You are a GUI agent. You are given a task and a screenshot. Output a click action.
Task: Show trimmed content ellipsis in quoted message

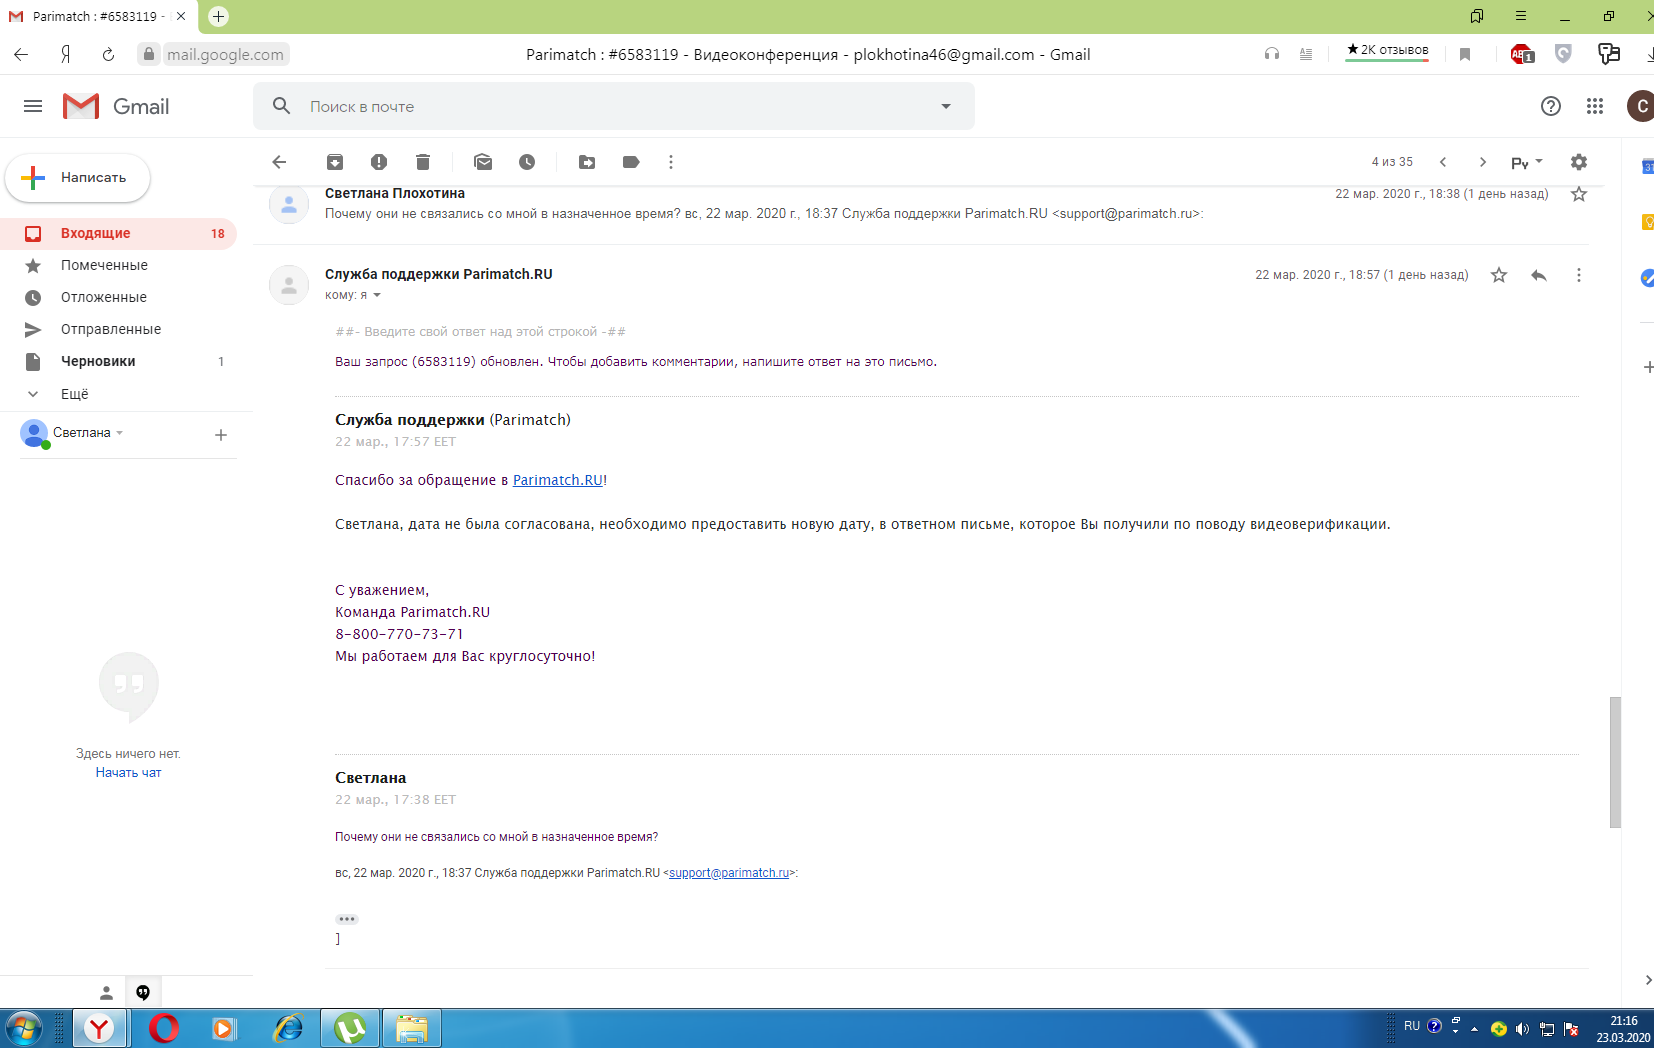pyautogui.click(x=347, y=919)
